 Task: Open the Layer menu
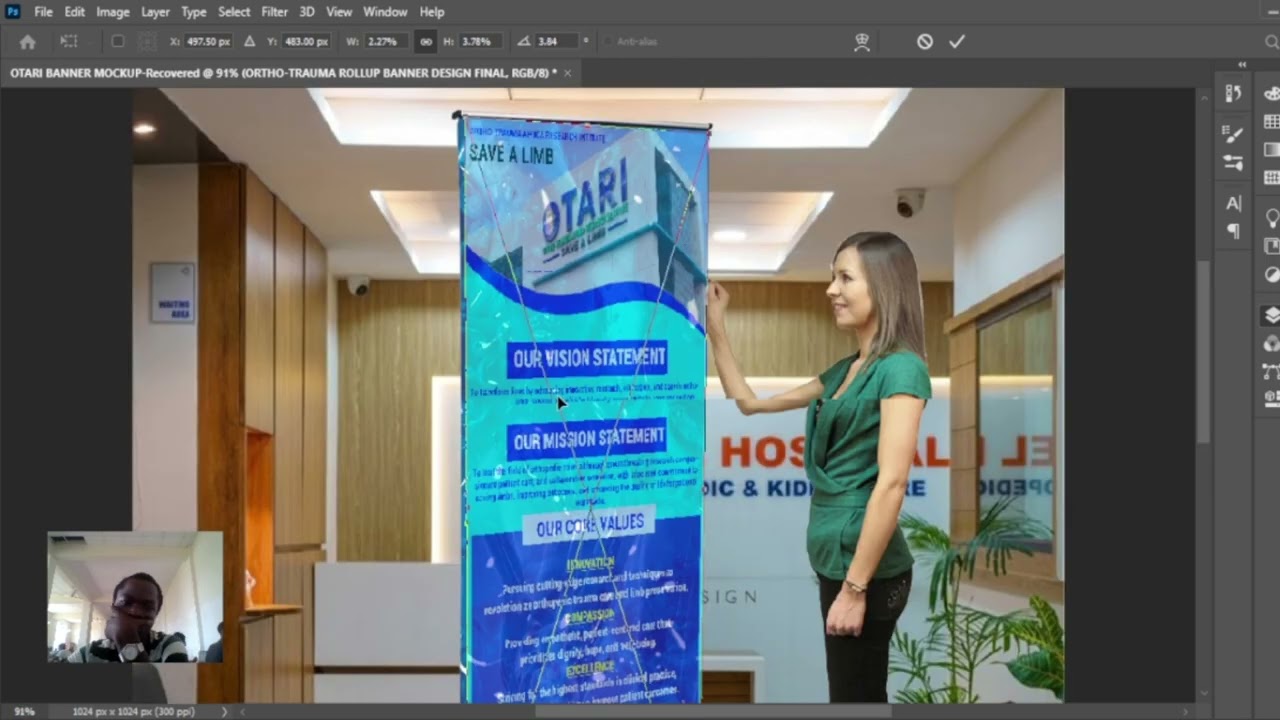155,12
